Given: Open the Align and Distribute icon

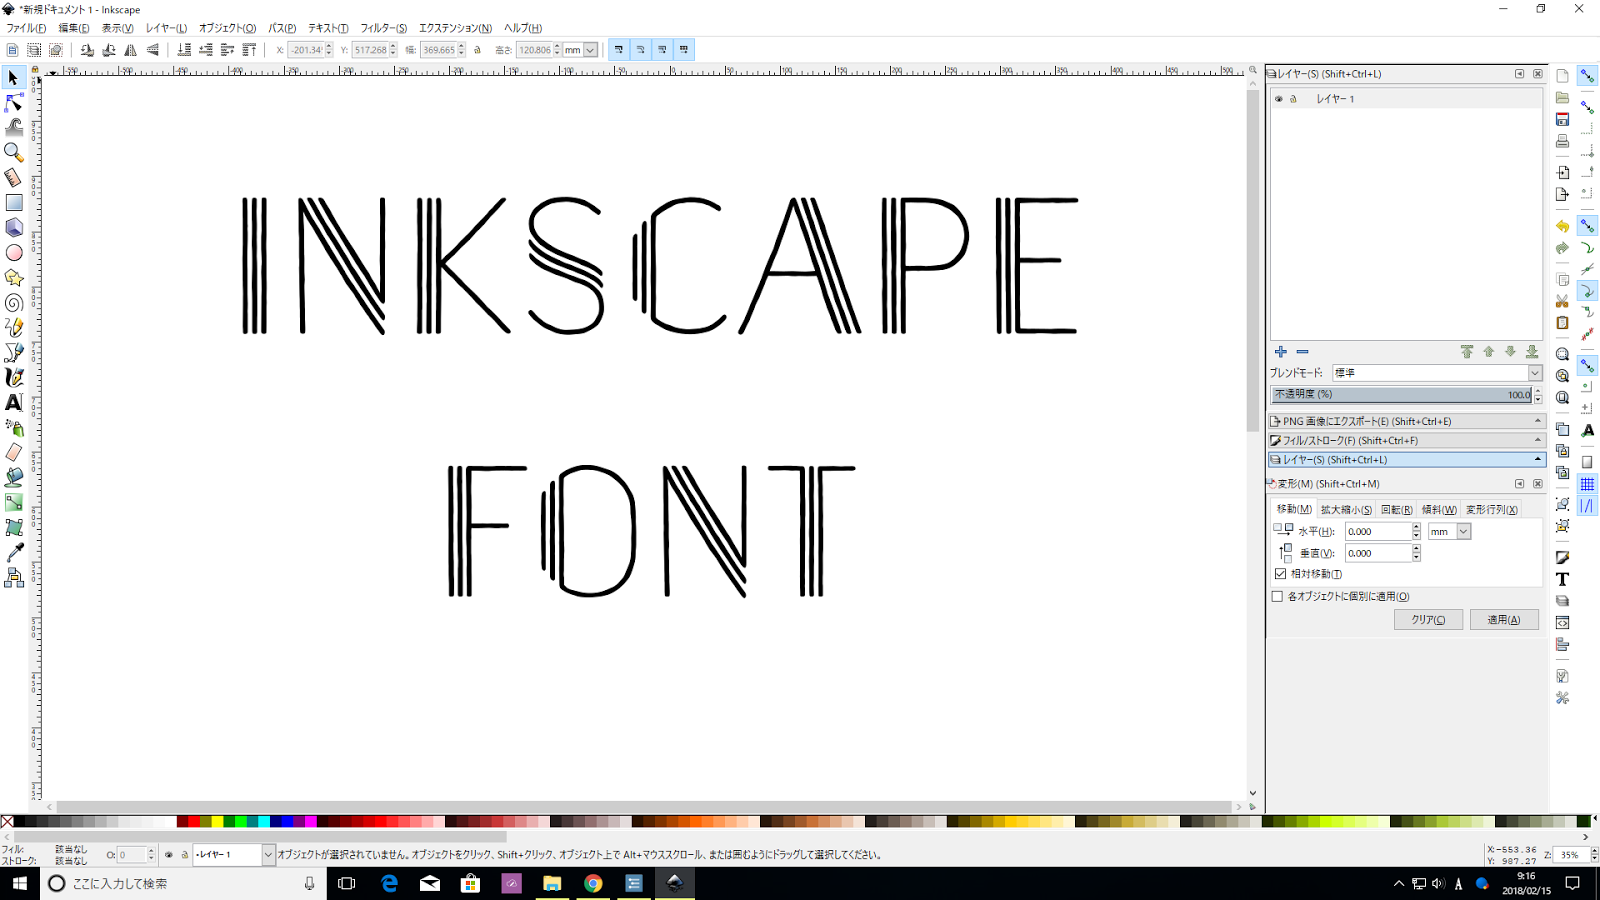Looking at the screenshot, I should (1562, 645).
